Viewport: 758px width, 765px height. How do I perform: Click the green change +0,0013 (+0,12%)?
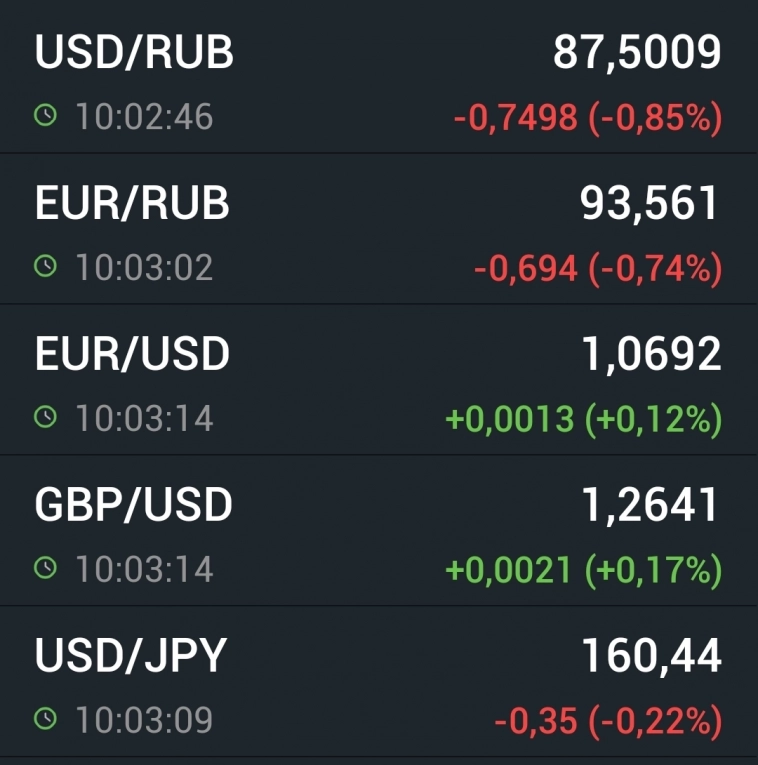(583, 419)
